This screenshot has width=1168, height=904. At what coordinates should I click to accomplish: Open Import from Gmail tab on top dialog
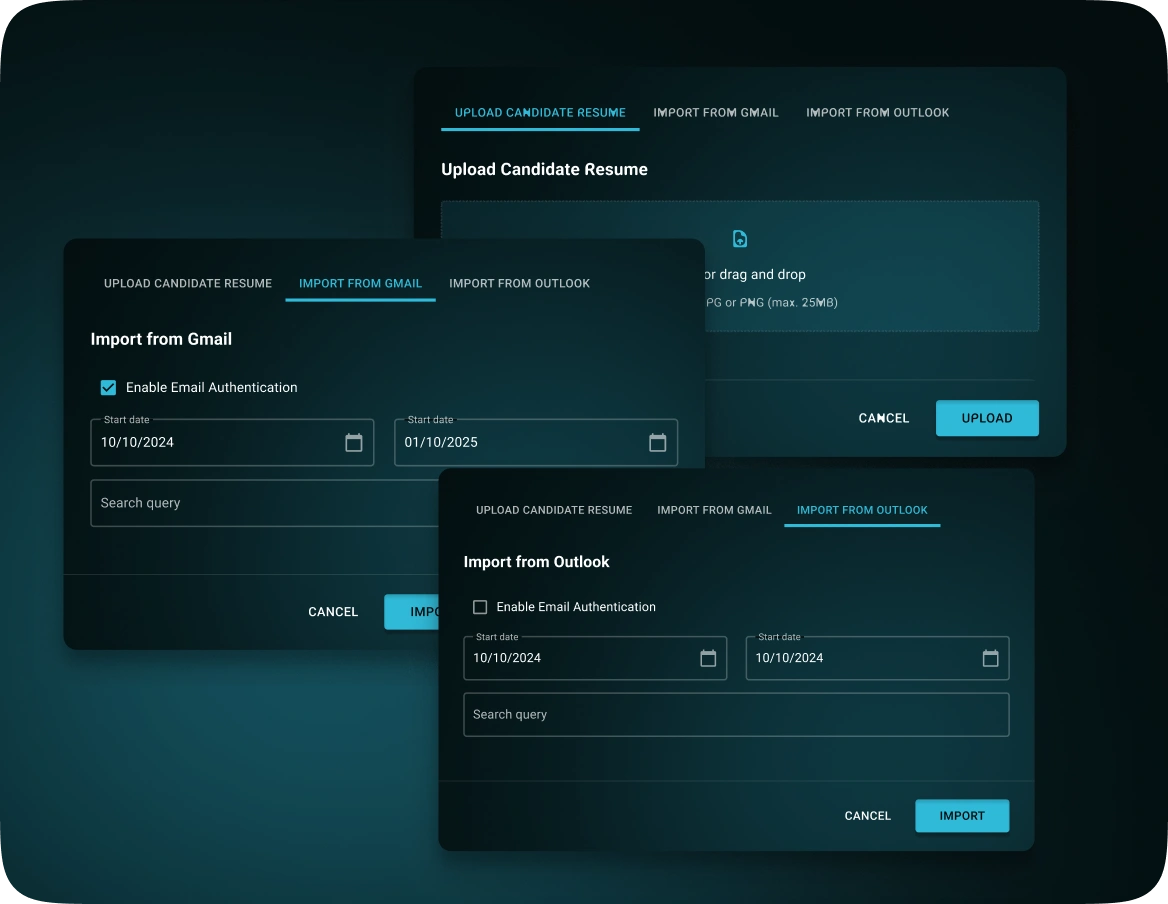pos(716,112)
